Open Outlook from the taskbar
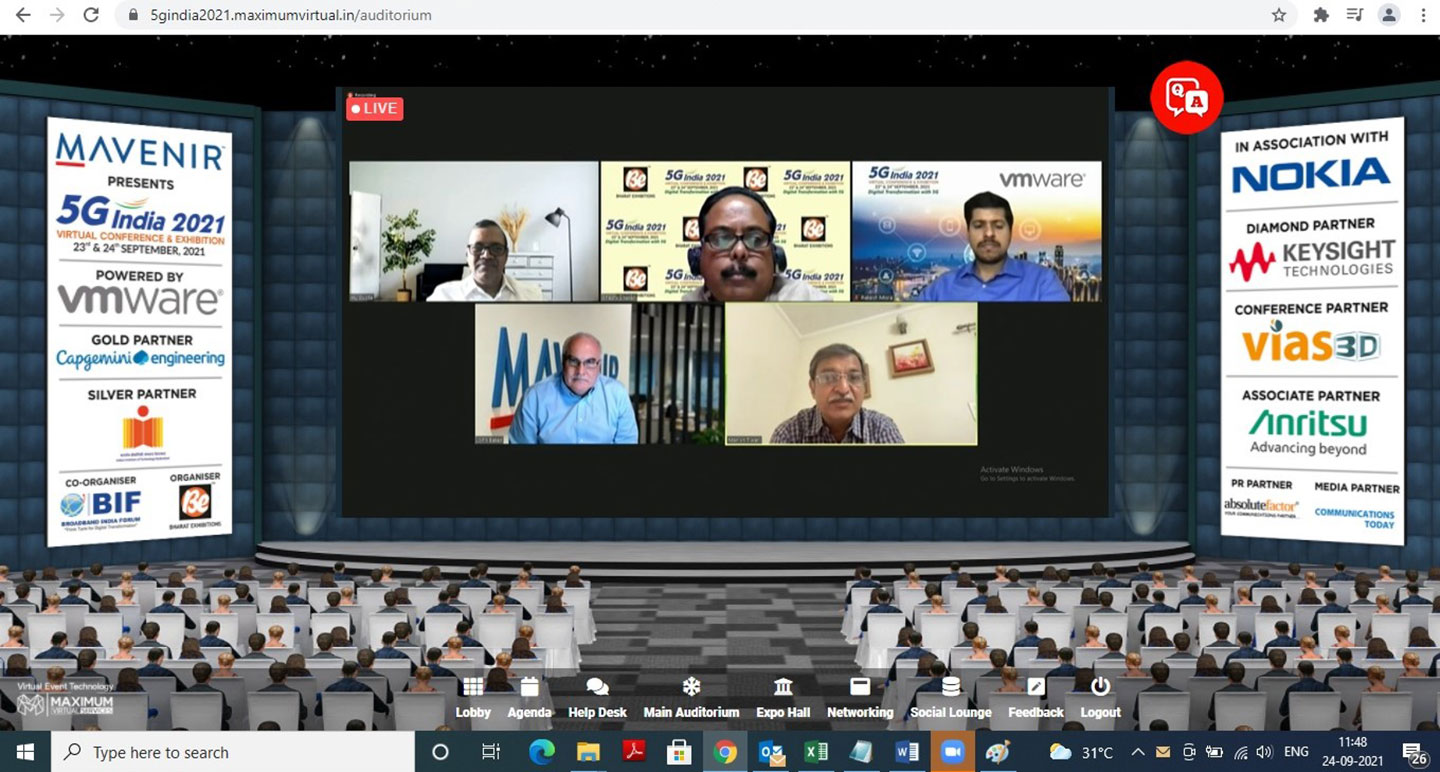The width and height of the screenshot is (1440, 772). click(771, 752)
